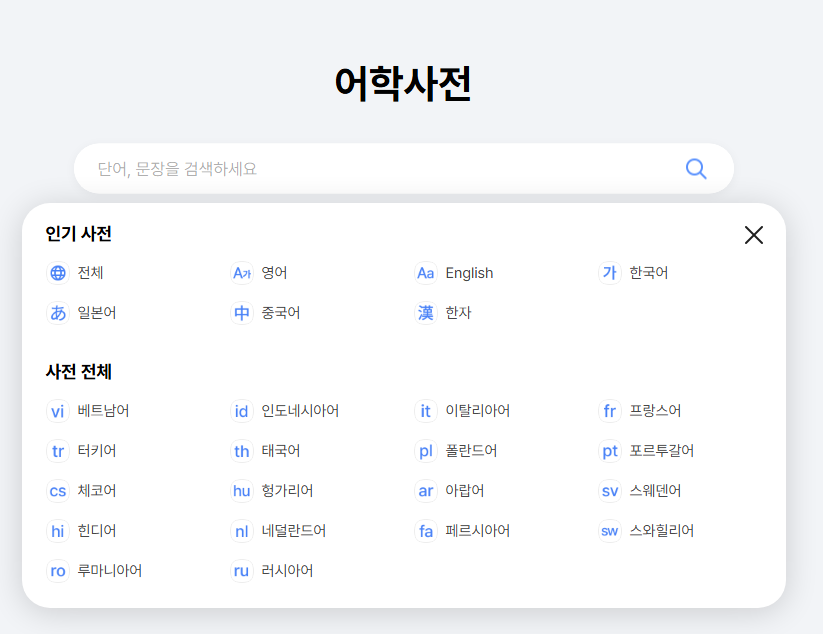Click the hi language icon
The width and height of the screenshot is (823, 634).
(58, 531)
